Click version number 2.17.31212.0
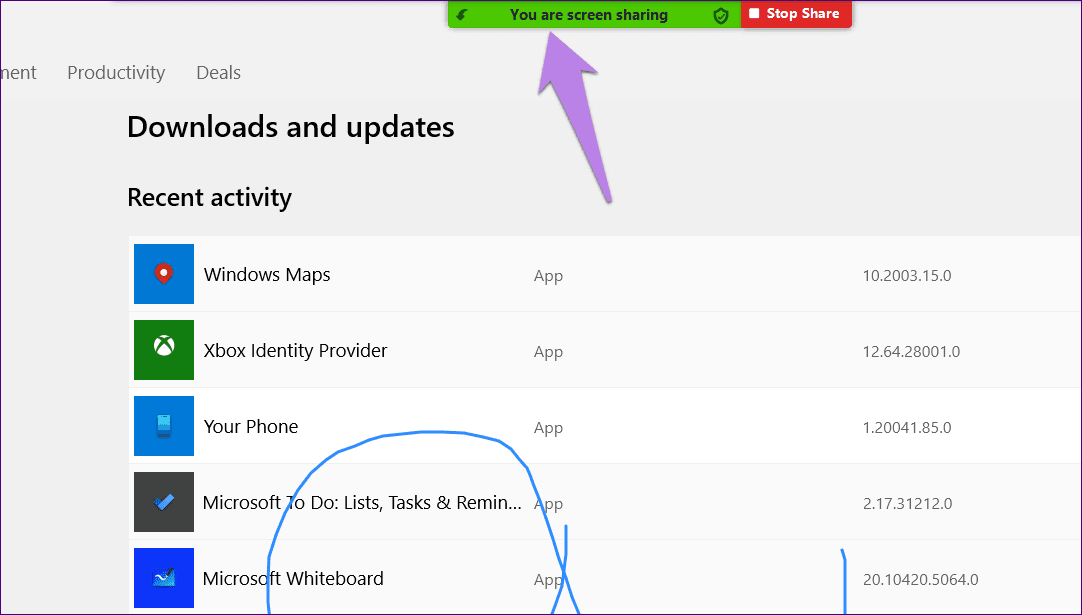The image size is (1082, 615). coord(907,503)
